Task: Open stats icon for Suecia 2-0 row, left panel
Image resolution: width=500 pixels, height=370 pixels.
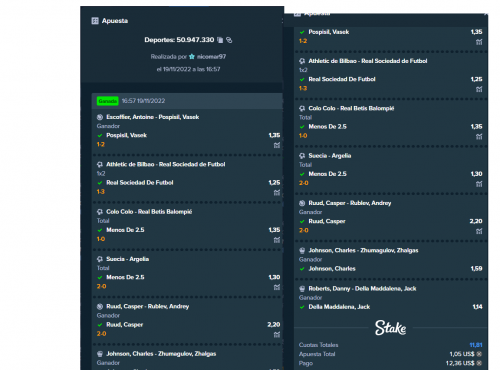Action: [x=277, y=287]
